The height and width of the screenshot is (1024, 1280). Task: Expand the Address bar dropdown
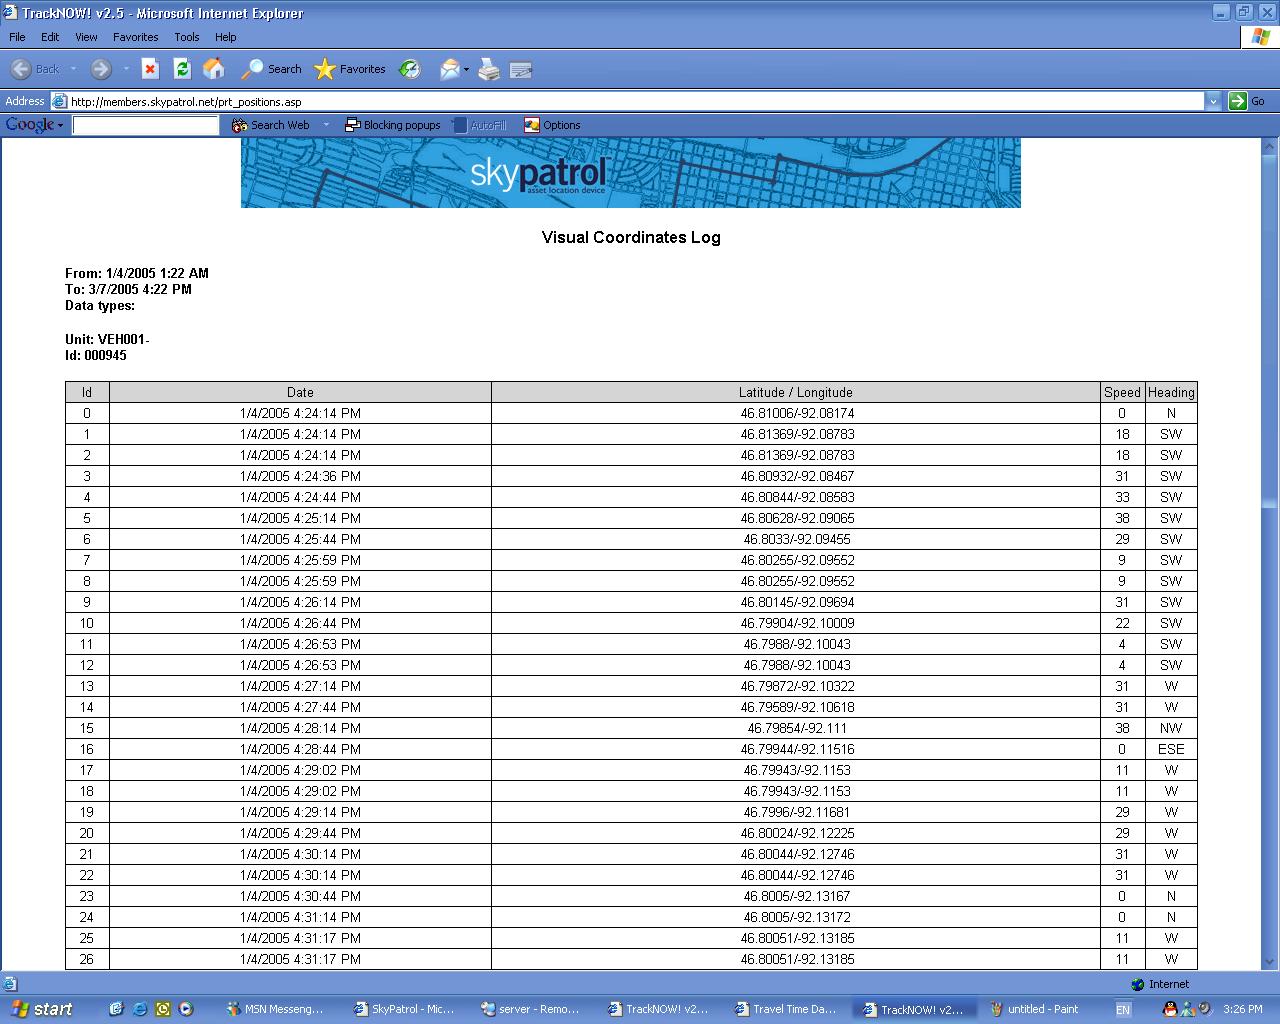pyautogui.click(x=1213, y=101)
